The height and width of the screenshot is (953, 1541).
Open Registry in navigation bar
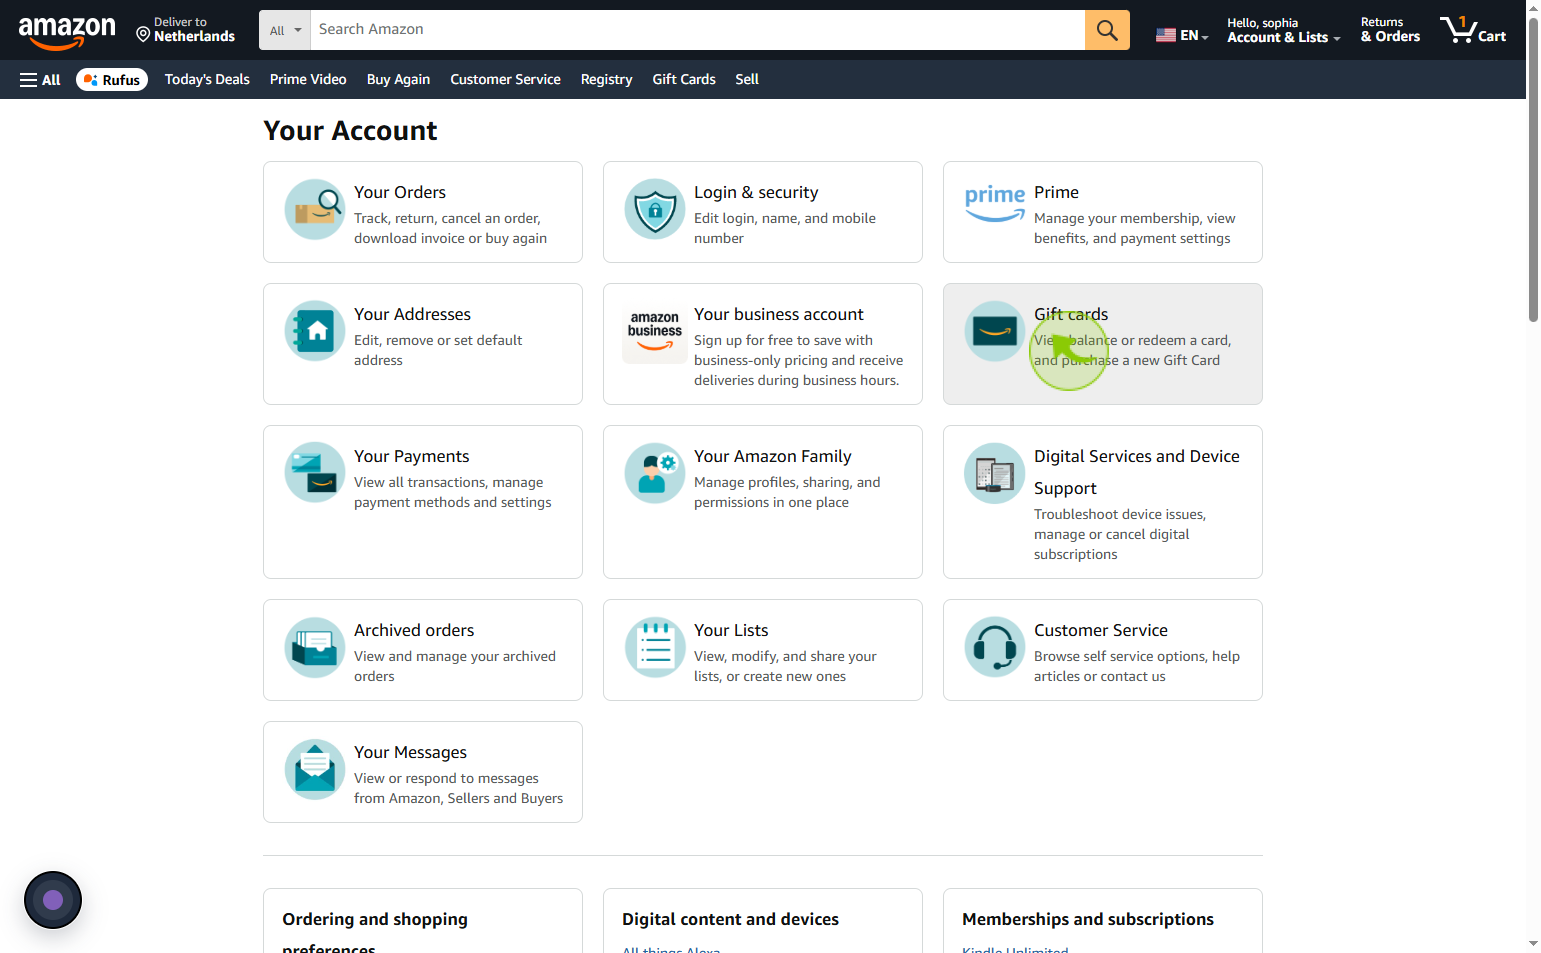coord(606,79)
